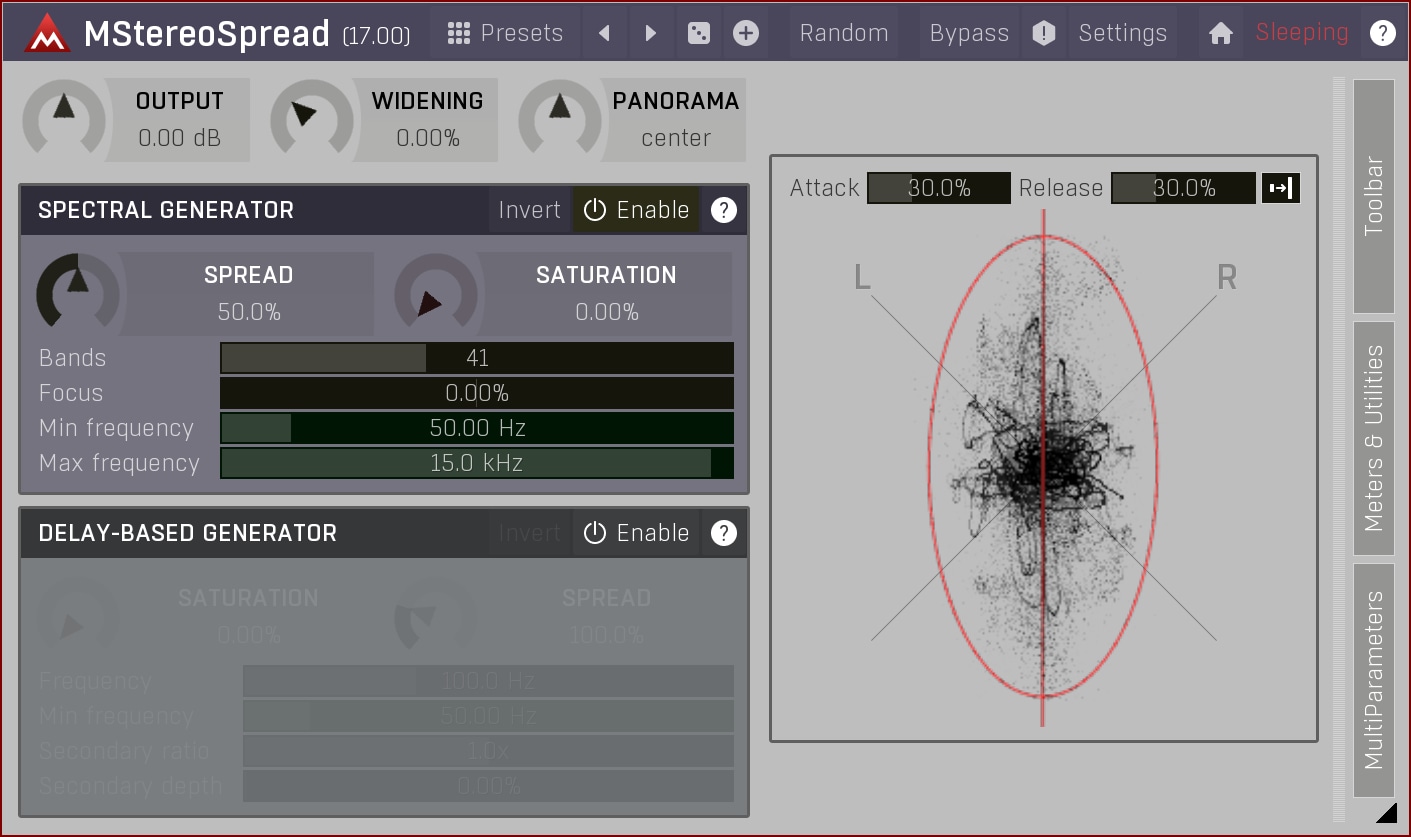The image size is (1411, 837).
Task: Open Spectral Generator help icon
Action: tap(723, 210)
